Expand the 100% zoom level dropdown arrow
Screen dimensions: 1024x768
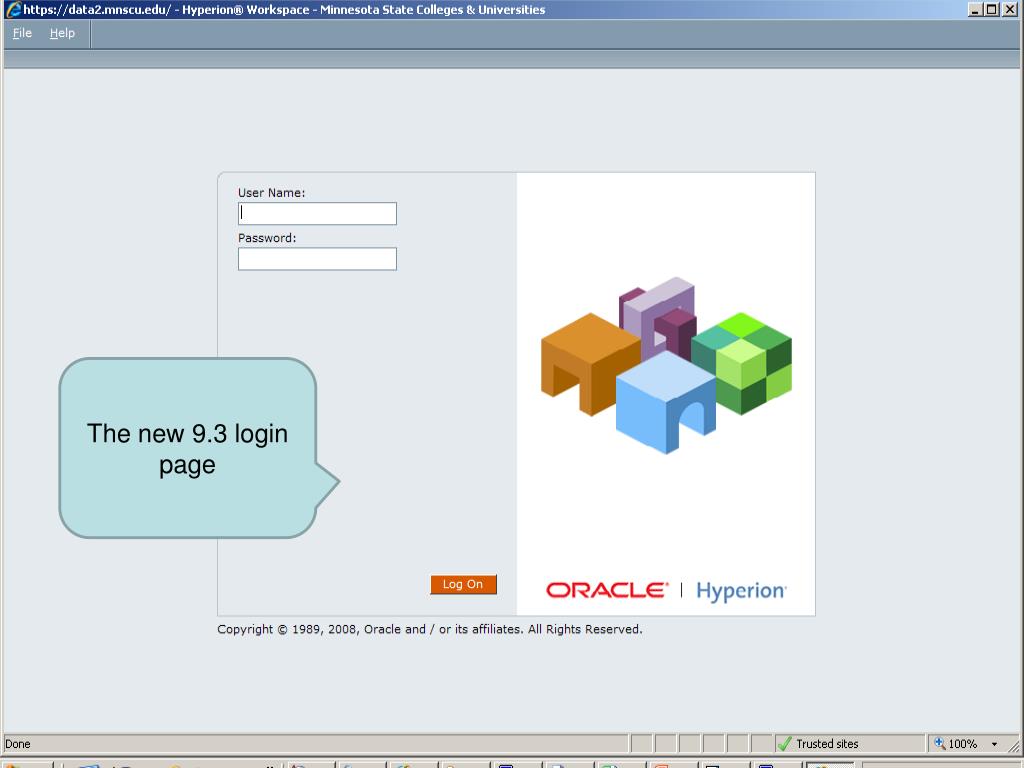pos(994,744)
